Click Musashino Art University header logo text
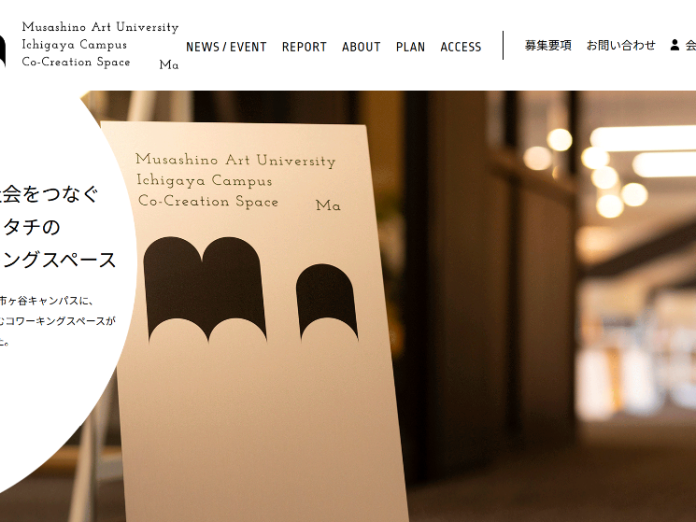 click(100, 45)
